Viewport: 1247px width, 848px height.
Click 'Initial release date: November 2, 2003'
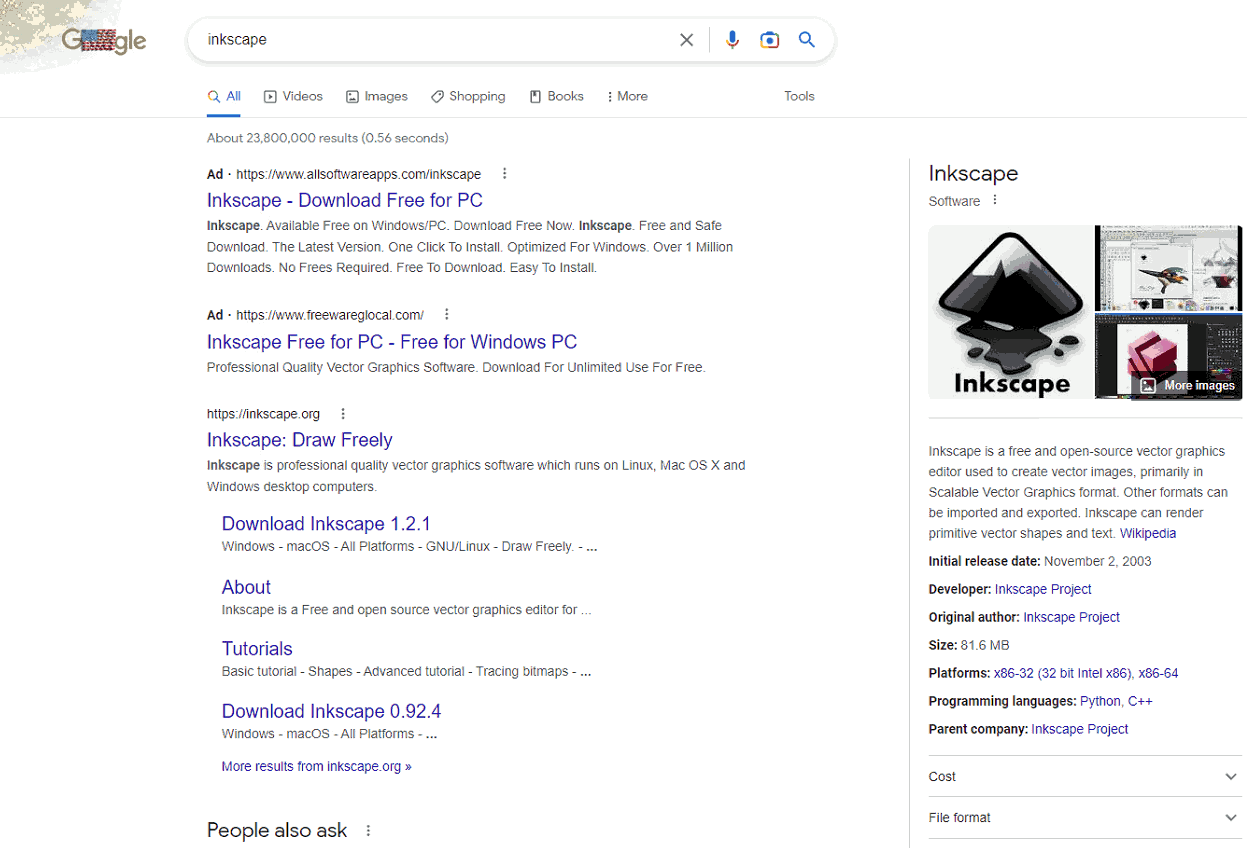1040,561
